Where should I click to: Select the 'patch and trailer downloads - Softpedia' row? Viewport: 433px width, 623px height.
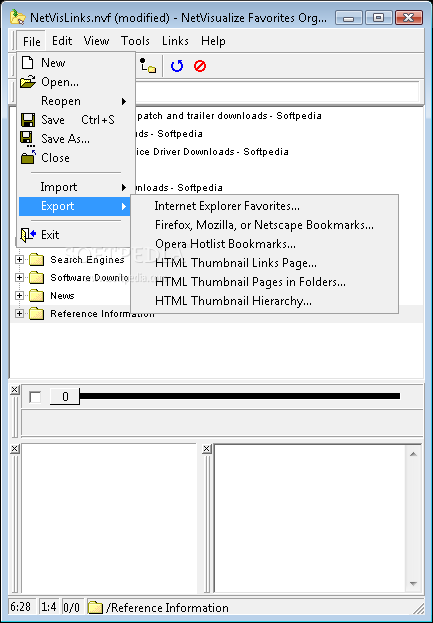pyautogui.click(x=229, y=116)
